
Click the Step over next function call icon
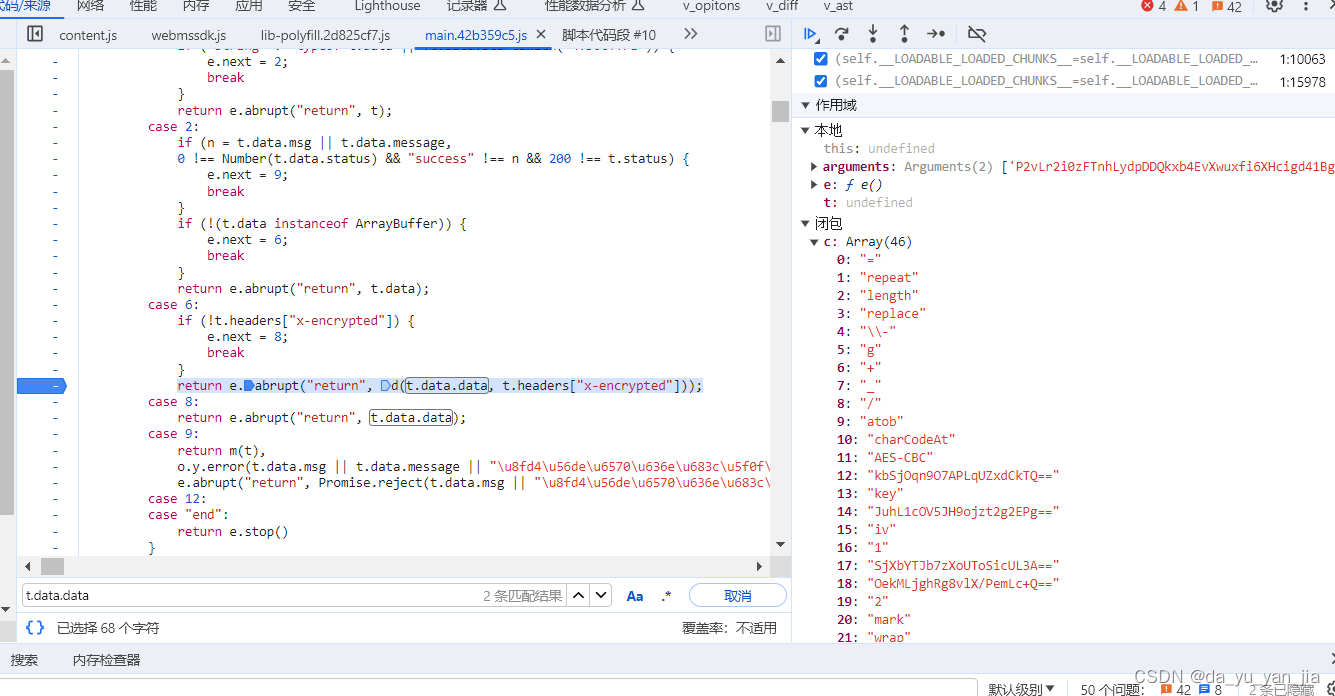click(x=841, y=33)
